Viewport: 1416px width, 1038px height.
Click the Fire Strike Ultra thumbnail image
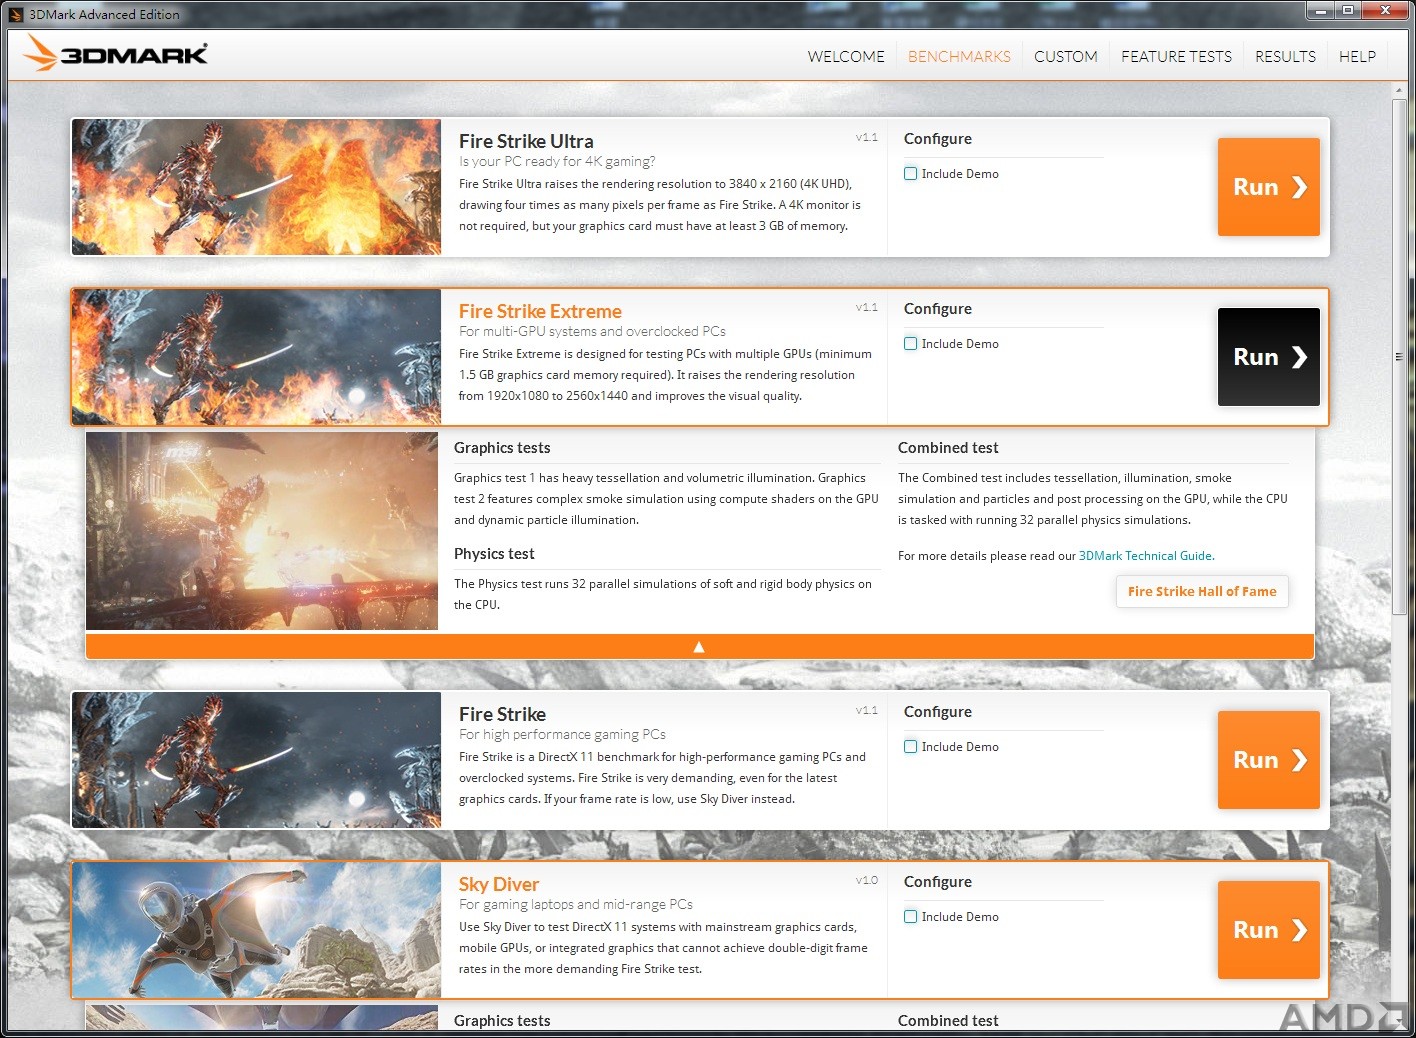[x=256, y=187]
